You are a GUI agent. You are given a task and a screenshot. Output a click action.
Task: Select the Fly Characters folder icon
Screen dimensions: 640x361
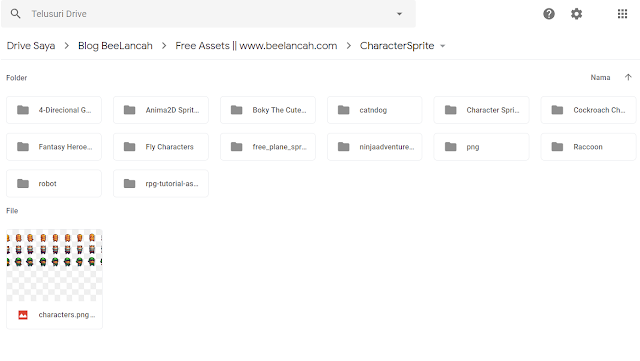[130, 147]
